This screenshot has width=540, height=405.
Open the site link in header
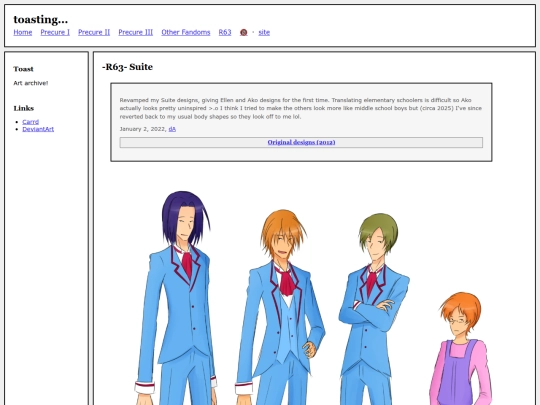coord(264,32)
